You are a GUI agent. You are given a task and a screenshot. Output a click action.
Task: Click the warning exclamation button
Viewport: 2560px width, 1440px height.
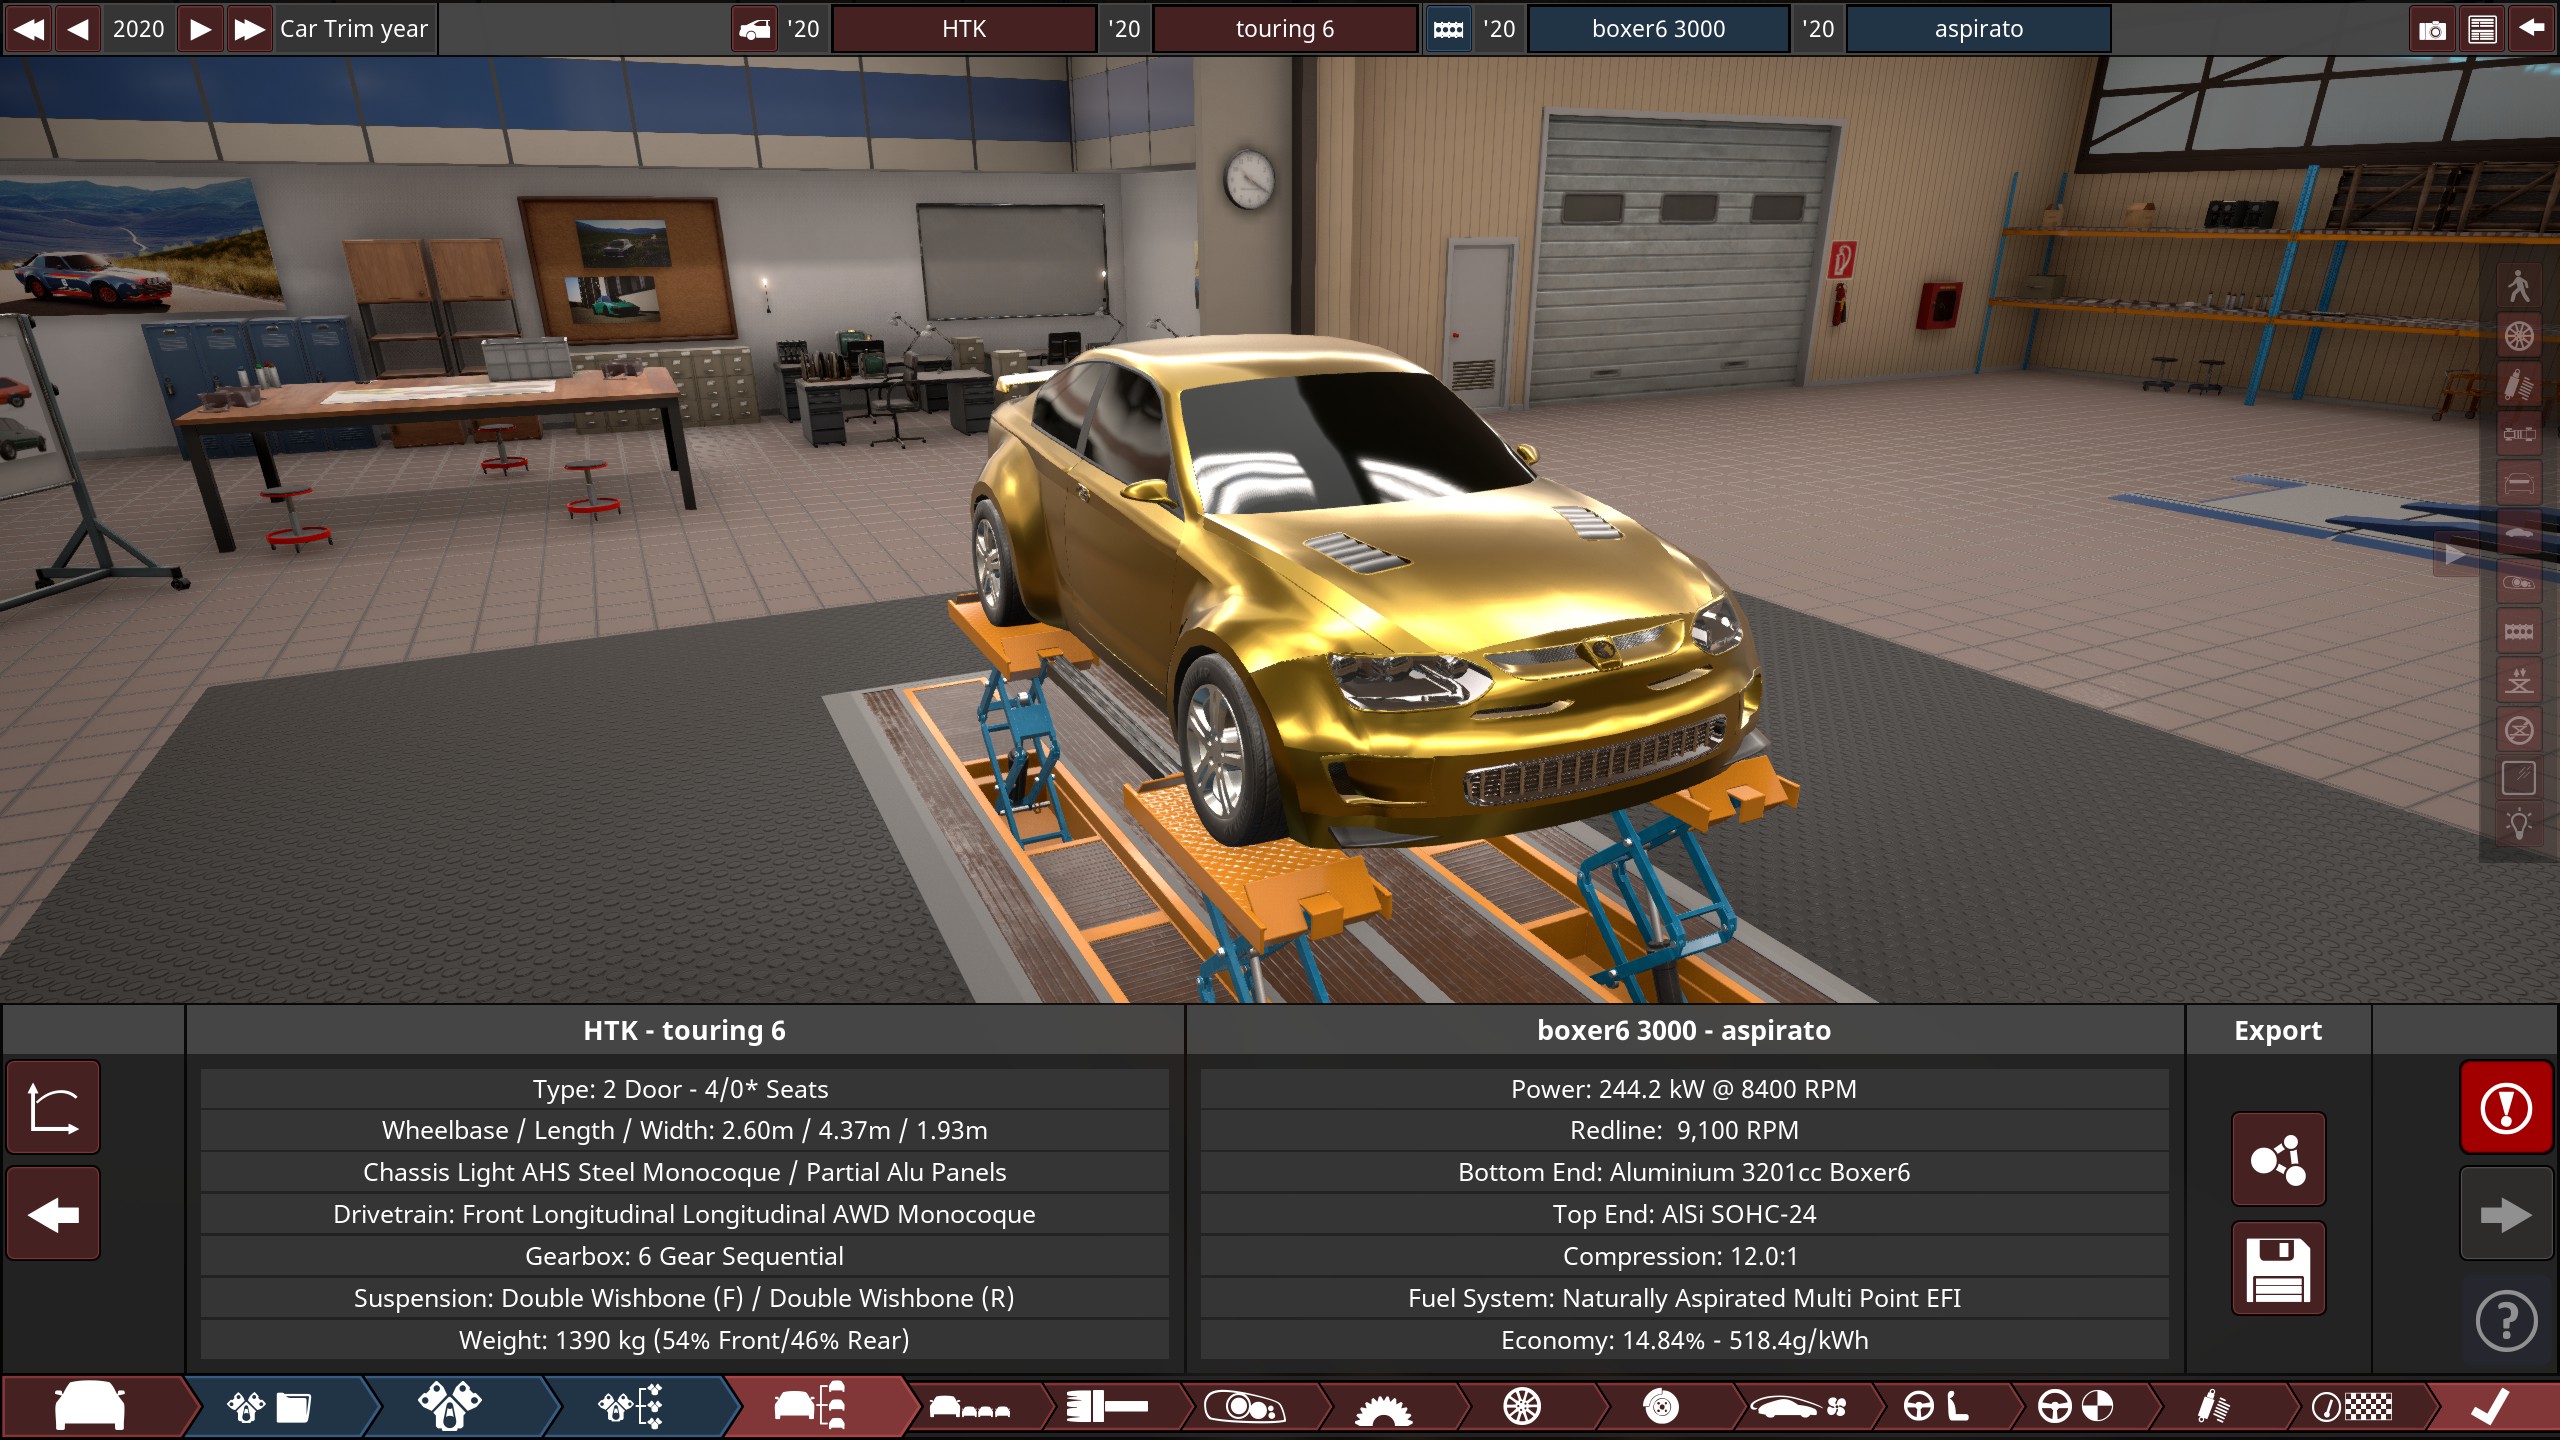click(x=2506, y=1108)
